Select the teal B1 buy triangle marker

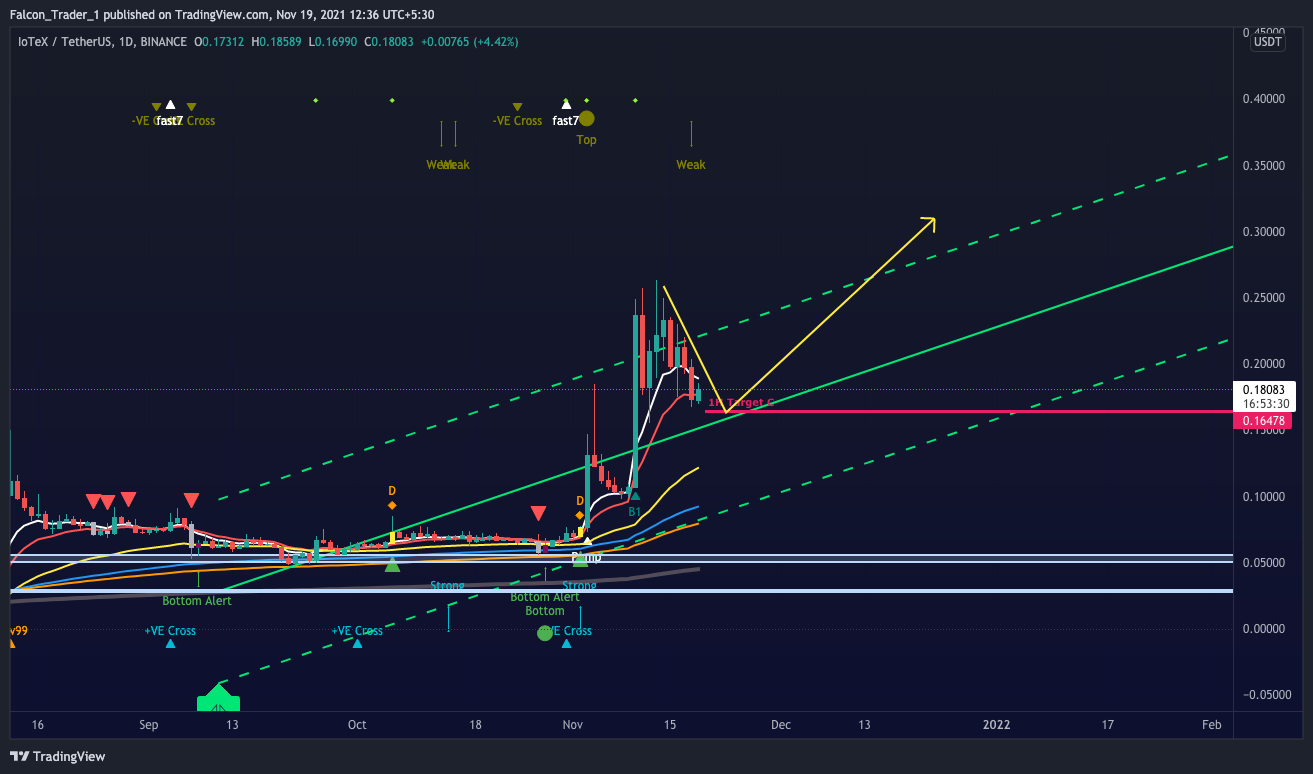pyautogui.click(x=634, y=495)
